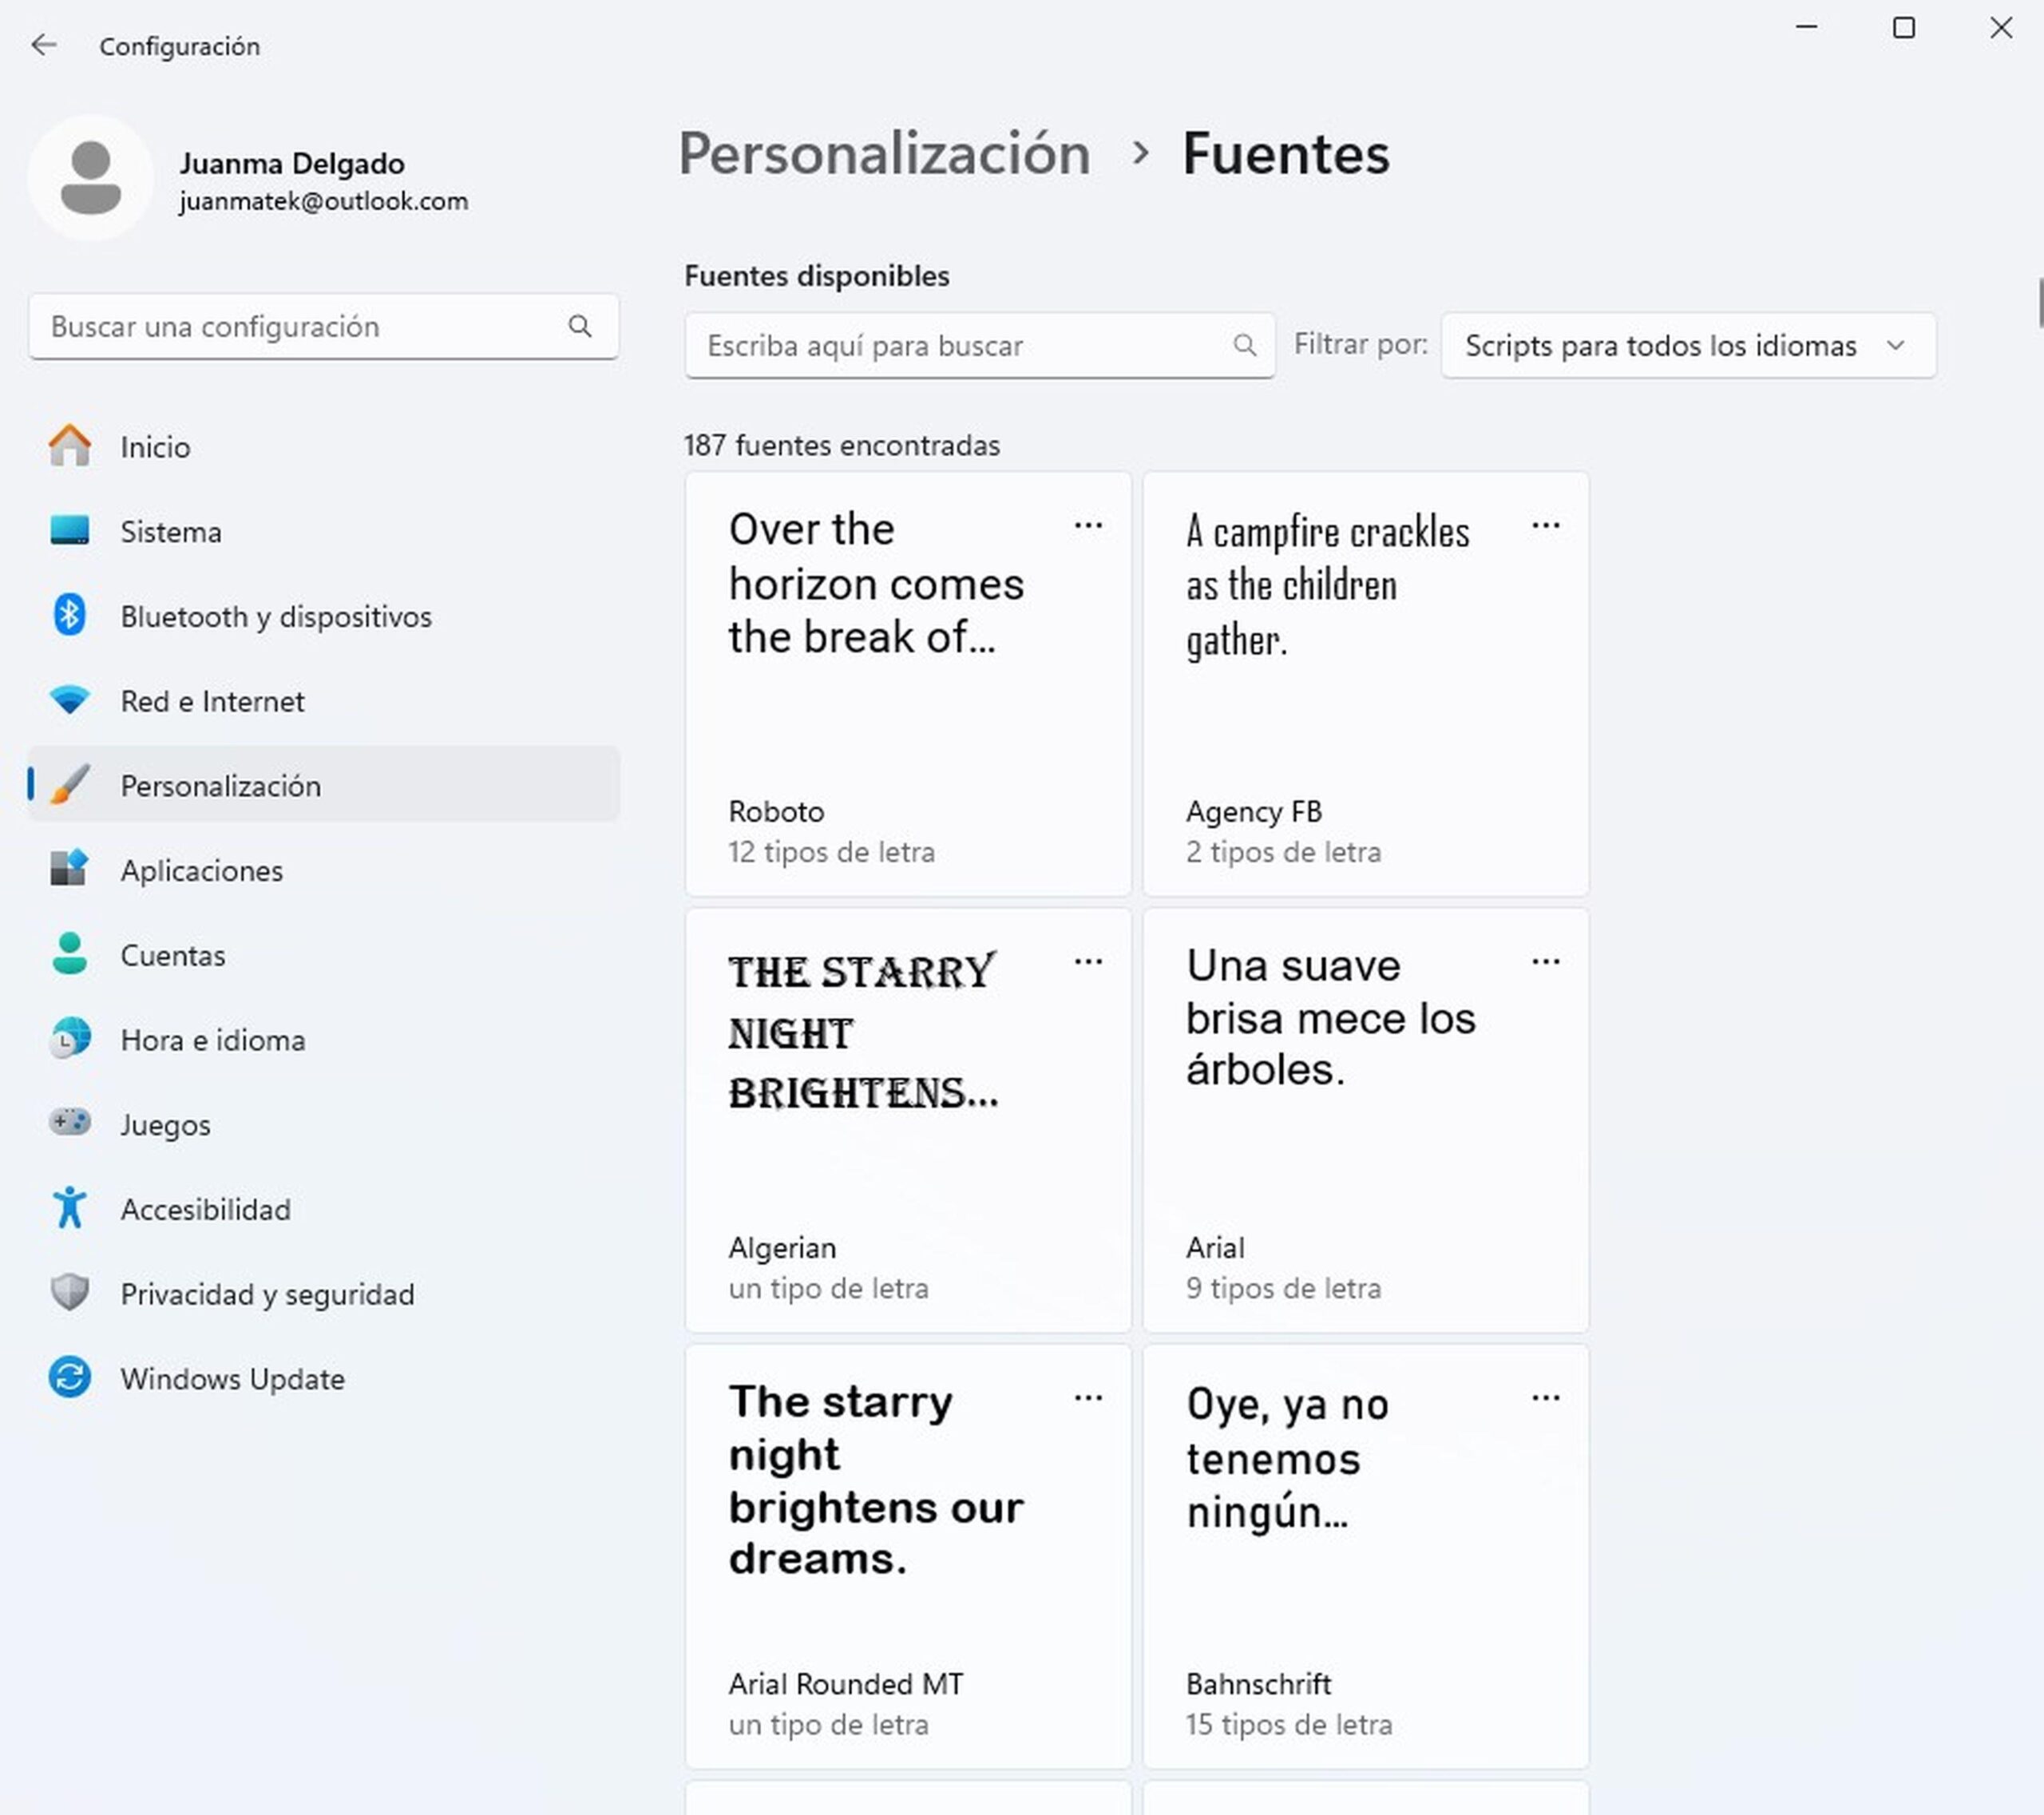Click the juanmatek@outlook.com email address
2044x1815 pixels.
pos(324,201)
